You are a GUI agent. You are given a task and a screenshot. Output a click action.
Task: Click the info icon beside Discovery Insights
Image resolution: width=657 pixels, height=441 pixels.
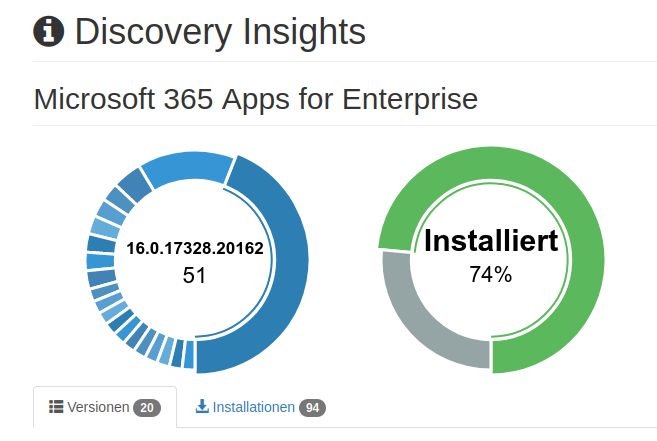pyautogui.click(x=49, y=31)
